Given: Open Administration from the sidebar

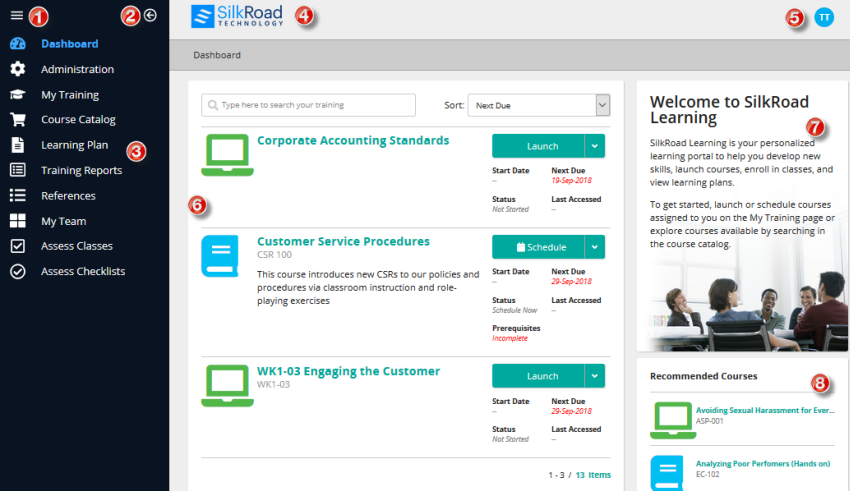Looking at the screenshot, I should (x=78, y=69).
